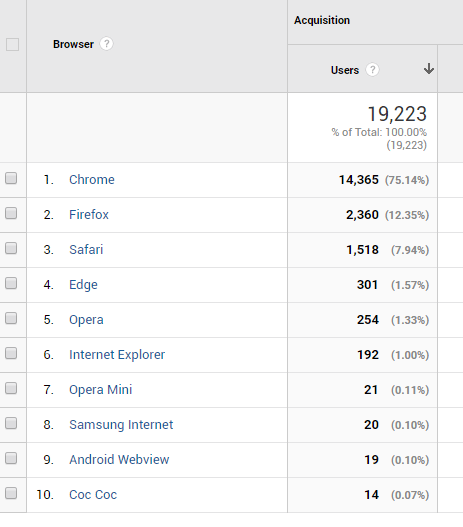Check the box for Firefox row
The image size is (463, 527).
11,213
